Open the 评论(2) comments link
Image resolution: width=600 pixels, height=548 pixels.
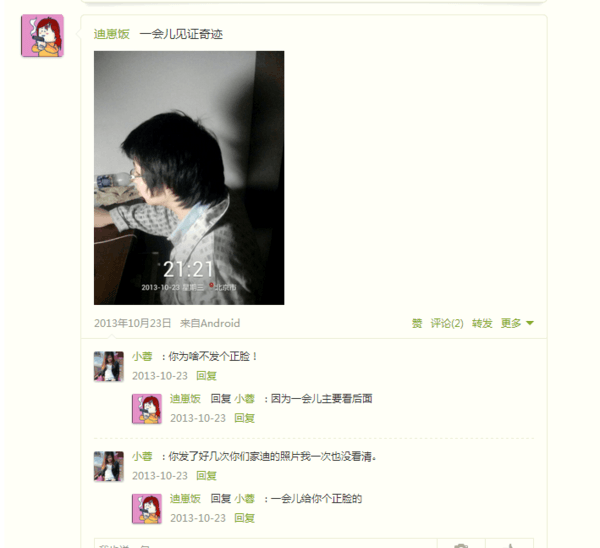tap(447, 323)
